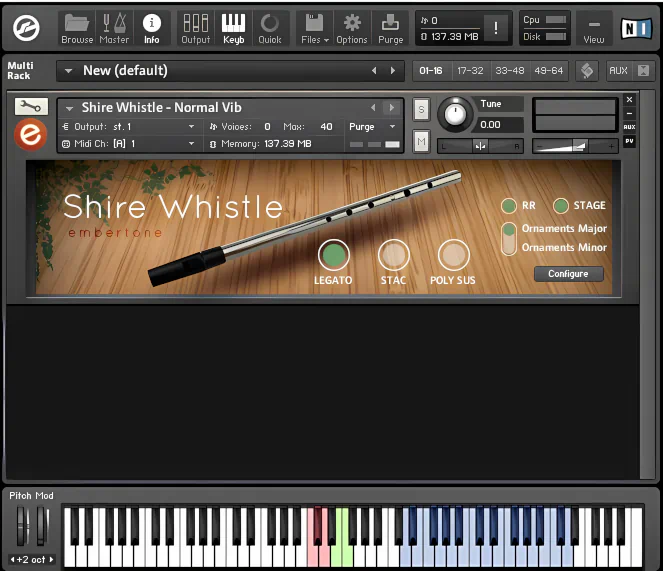The width and height of the screenshot is (663, 571).
Task: Click the Tune knob
Action: (x=455, y=114)
